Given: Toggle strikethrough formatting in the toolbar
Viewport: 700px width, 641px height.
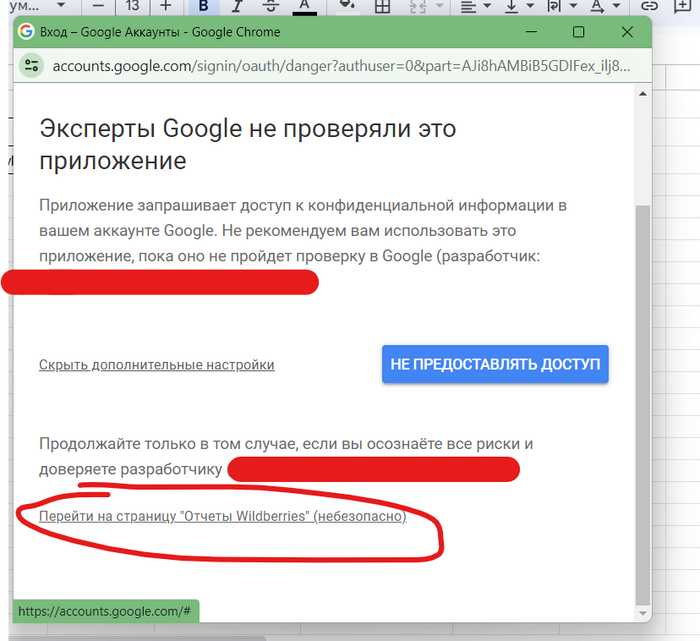Looking at the screenshot, I should 270,7.
